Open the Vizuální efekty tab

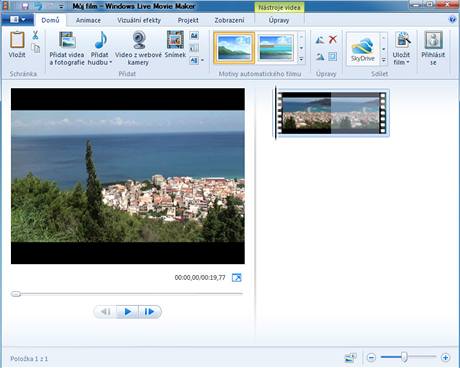click(x=139, y=20)
